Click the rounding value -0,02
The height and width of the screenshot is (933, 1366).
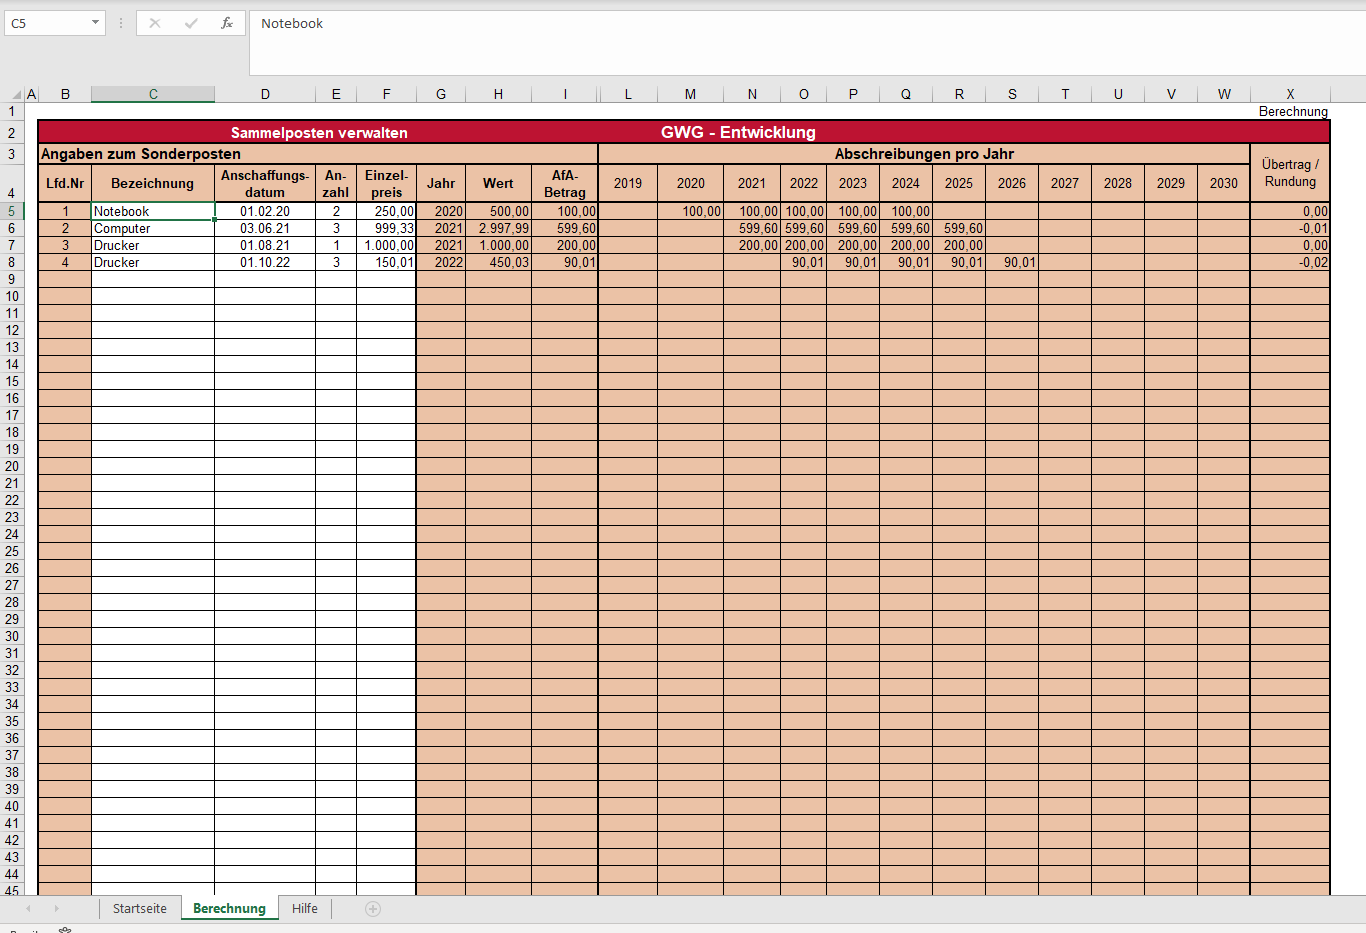[1290, 262]
